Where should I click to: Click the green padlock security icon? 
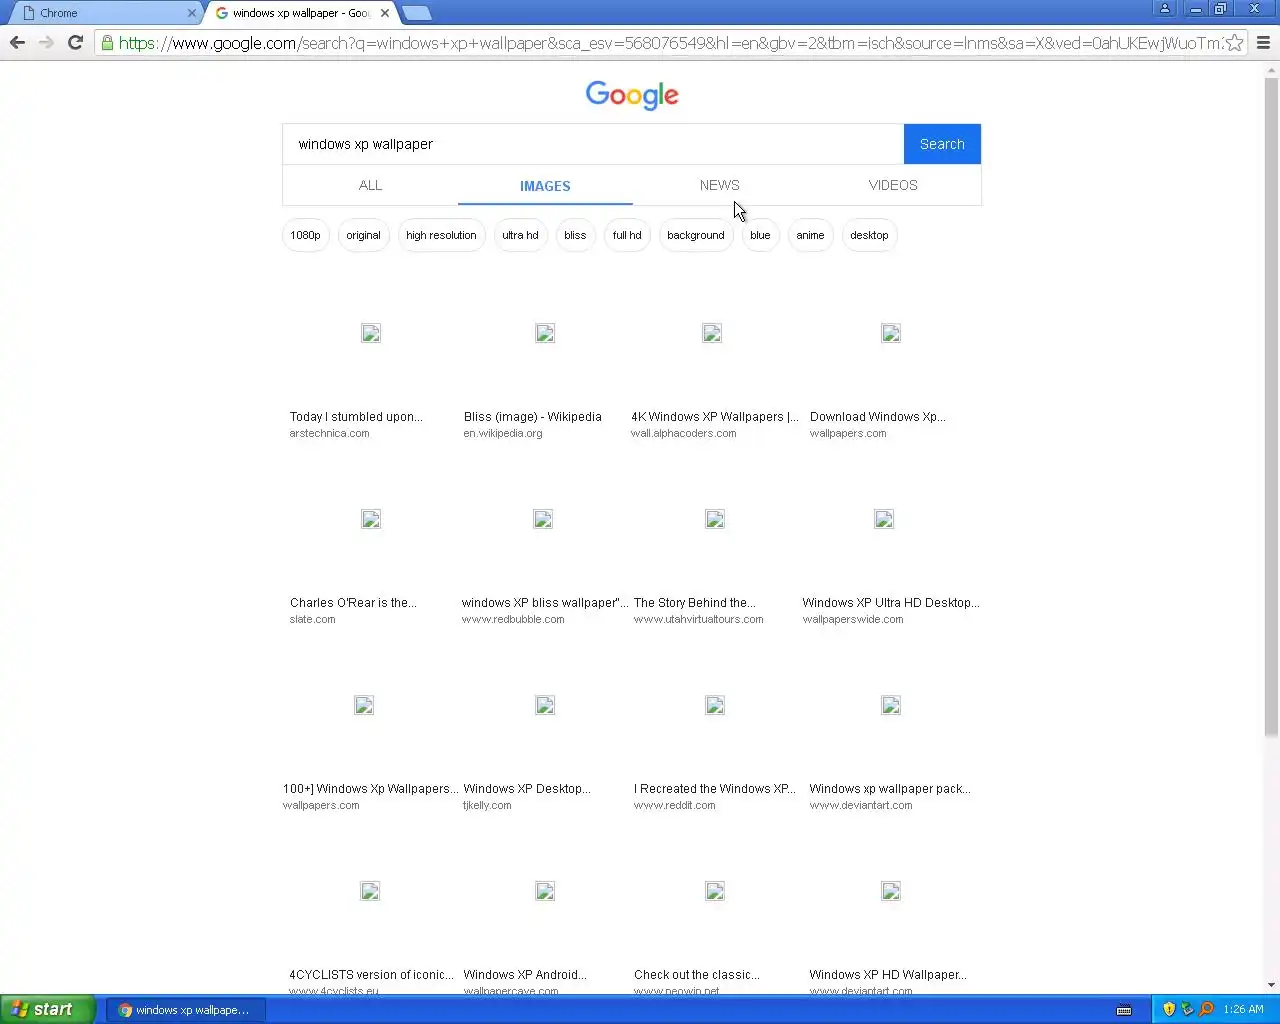[107, 43]
